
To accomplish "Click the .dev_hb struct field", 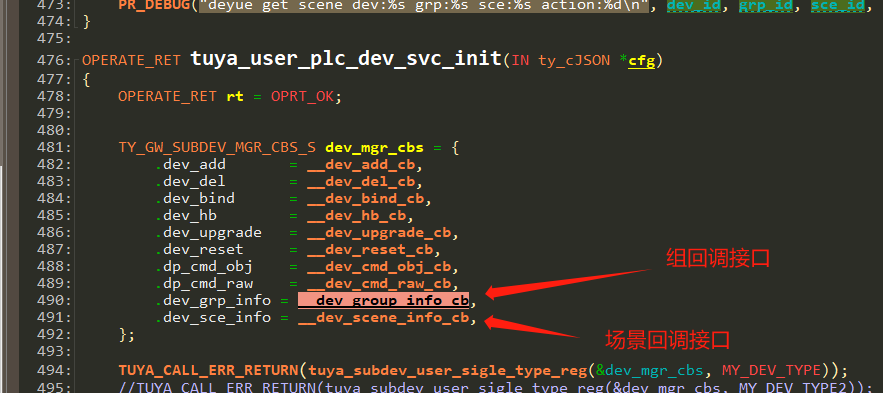I will [x=186, y=215].
